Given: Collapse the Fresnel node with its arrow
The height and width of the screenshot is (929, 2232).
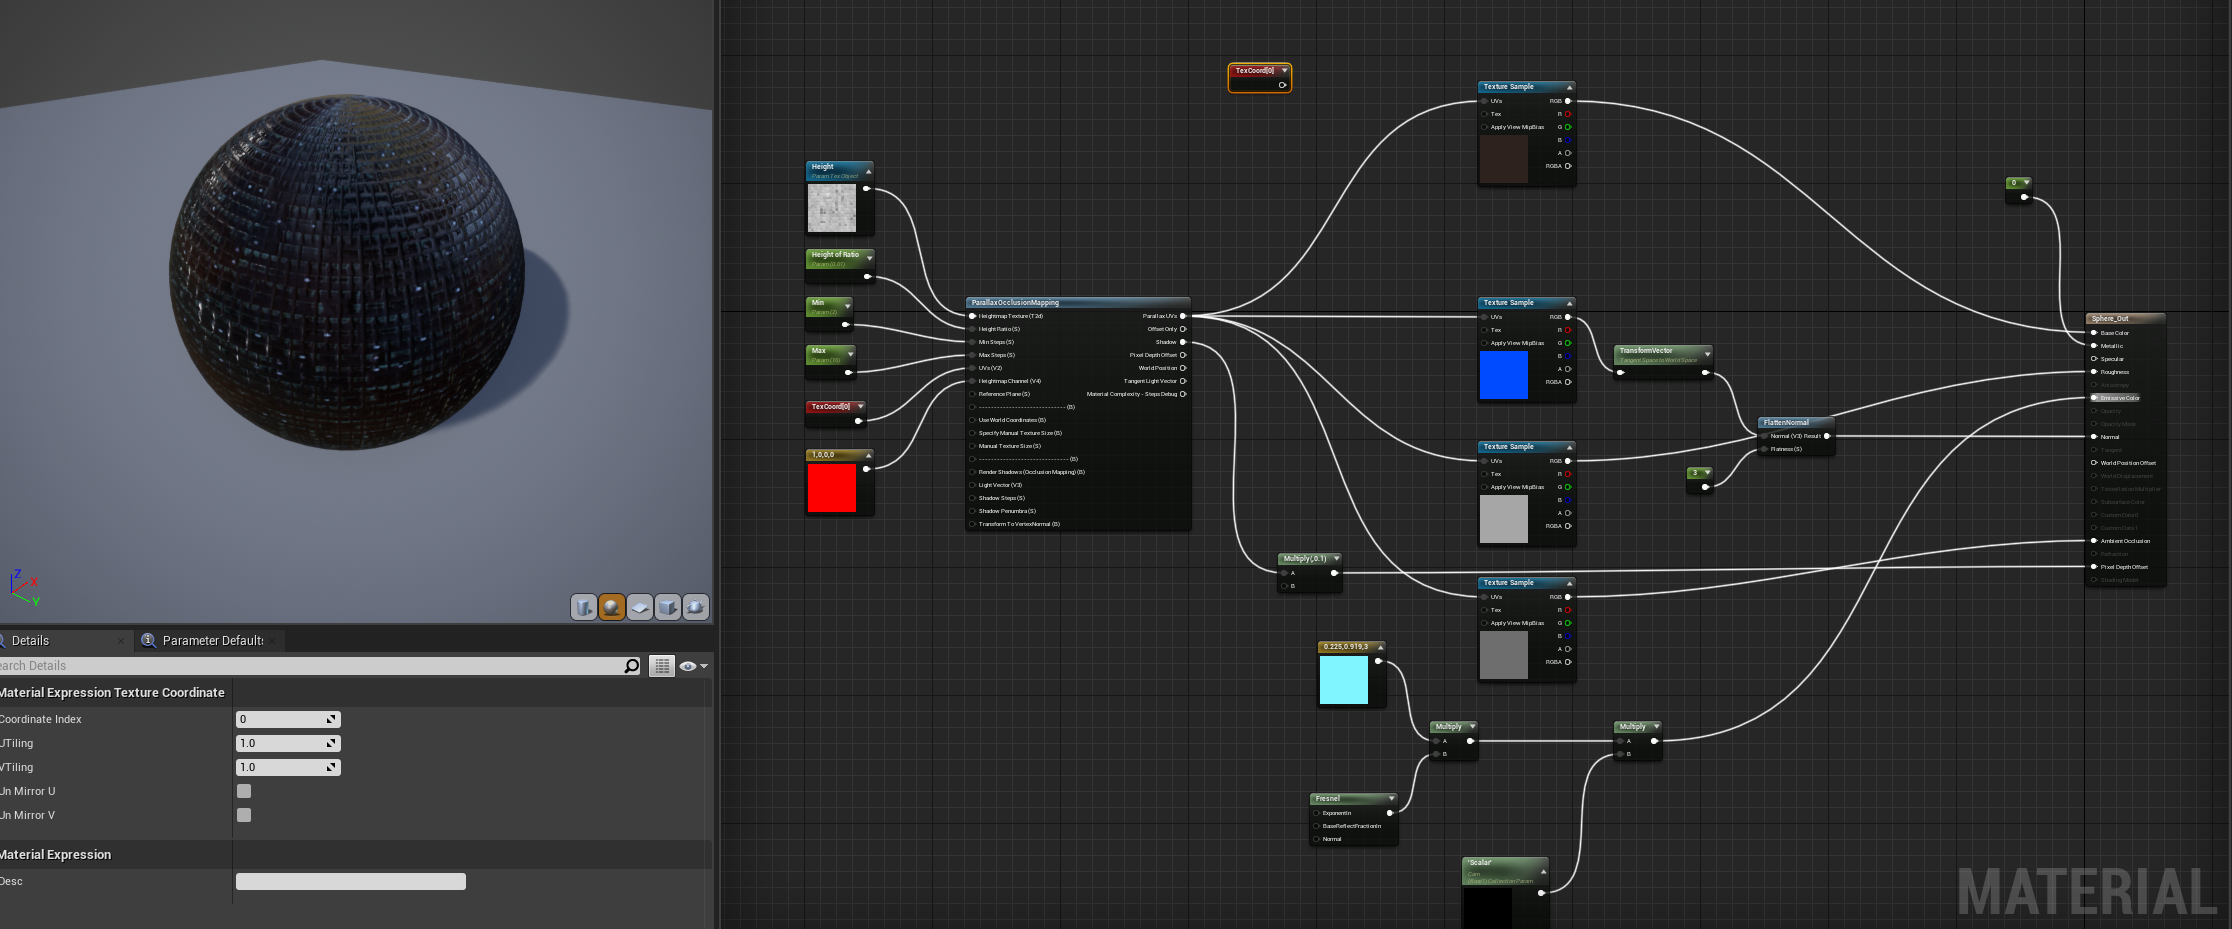Looking at the screenshot, I should coord(1391,798).
